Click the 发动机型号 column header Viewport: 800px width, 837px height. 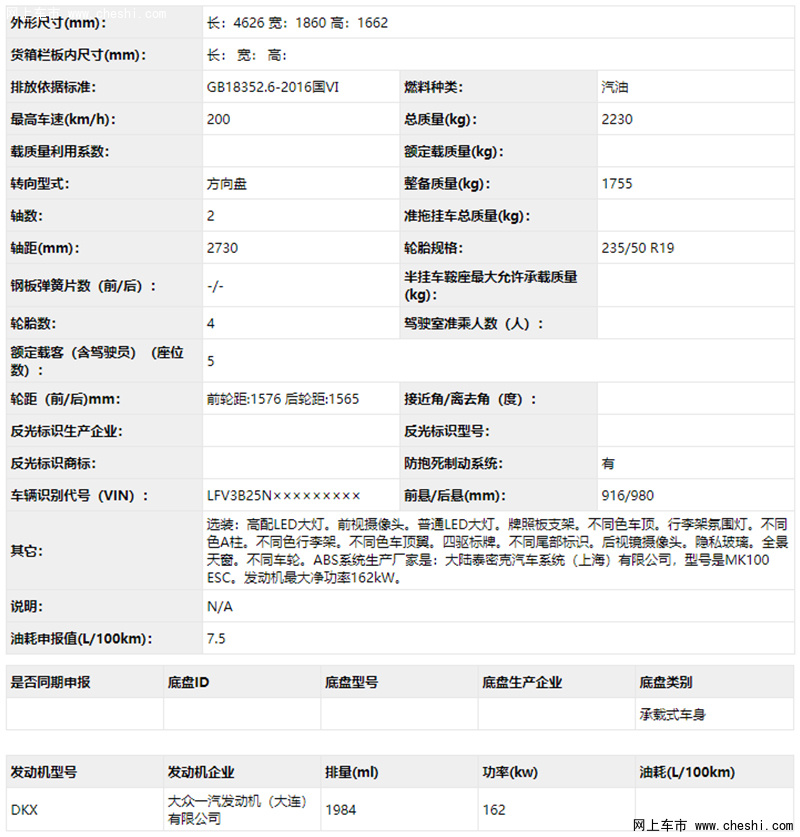44,772
